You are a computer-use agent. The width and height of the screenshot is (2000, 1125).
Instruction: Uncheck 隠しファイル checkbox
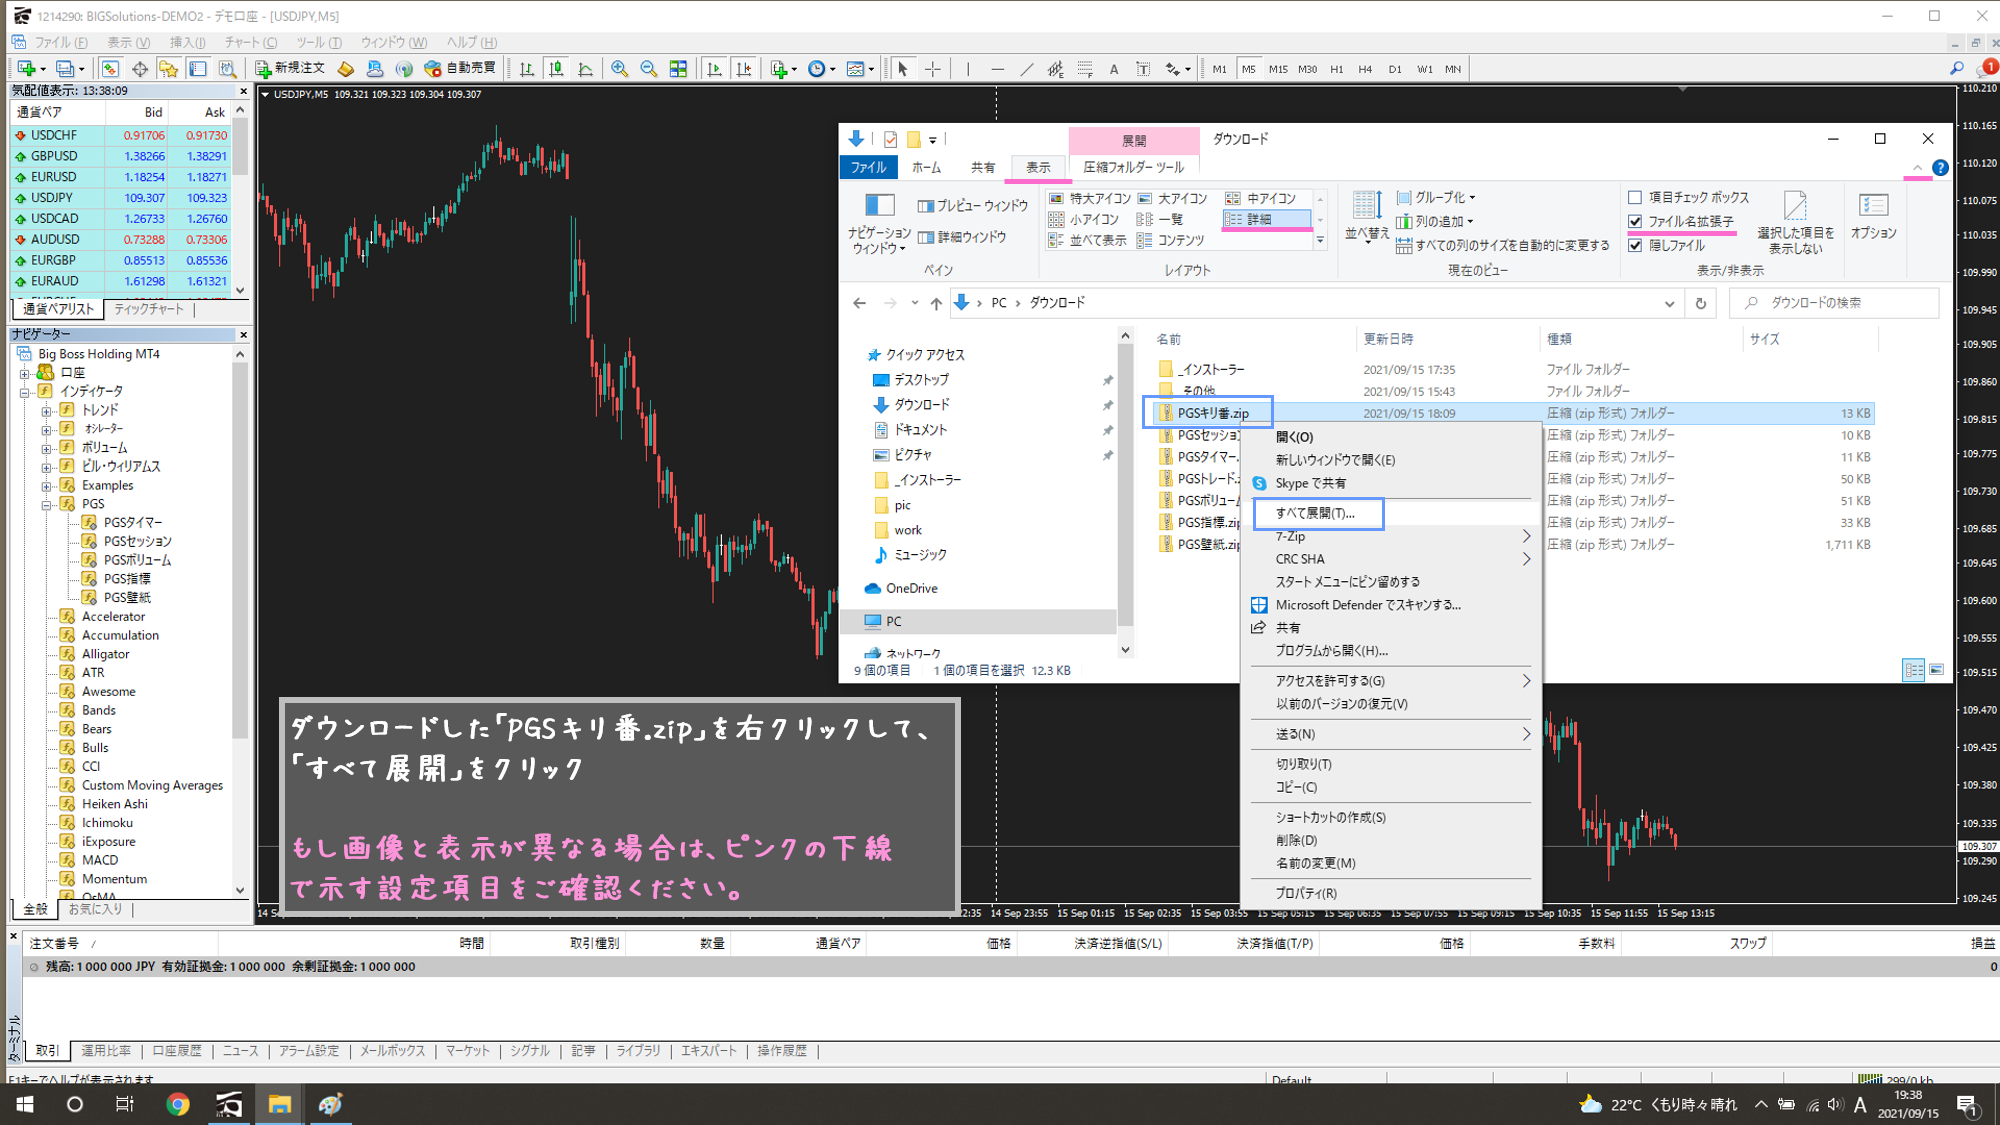(1635, 245)
